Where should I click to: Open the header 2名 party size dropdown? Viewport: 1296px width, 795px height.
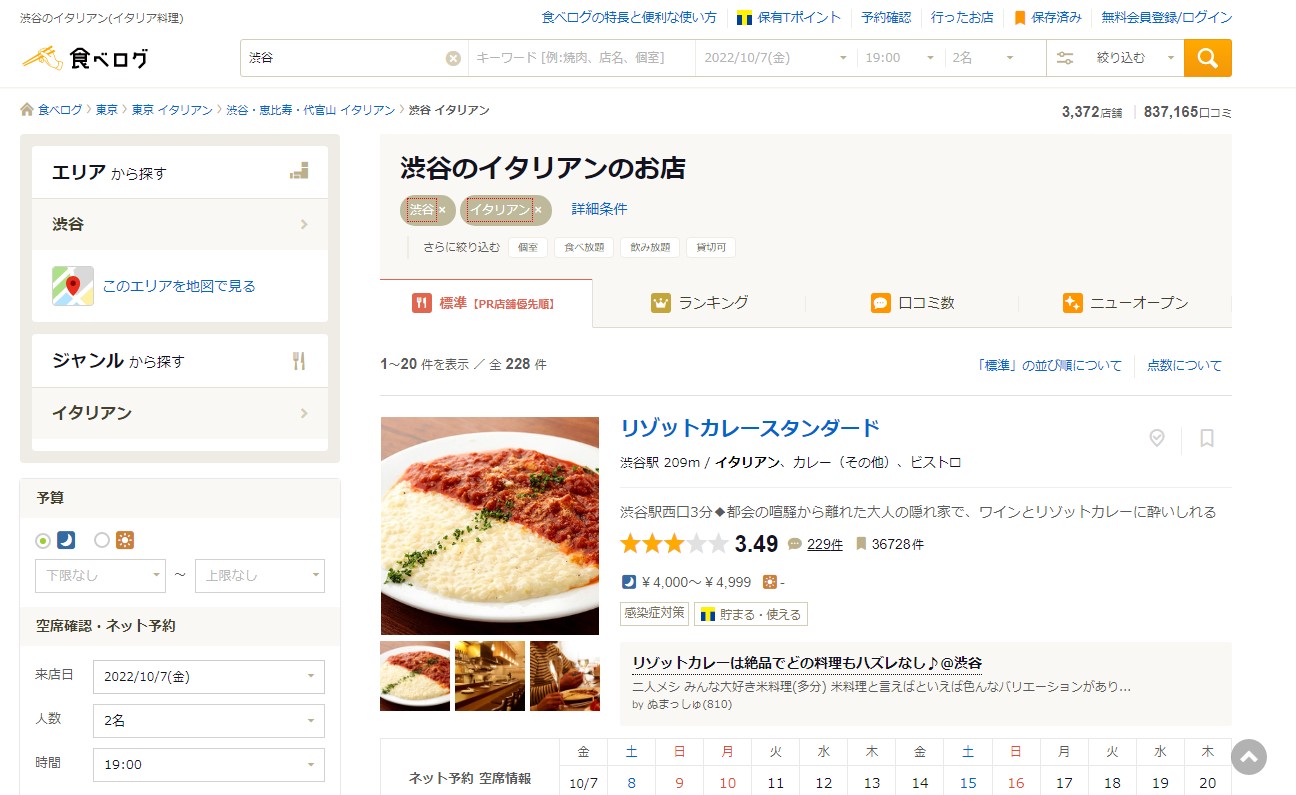(x=984, y=58)
